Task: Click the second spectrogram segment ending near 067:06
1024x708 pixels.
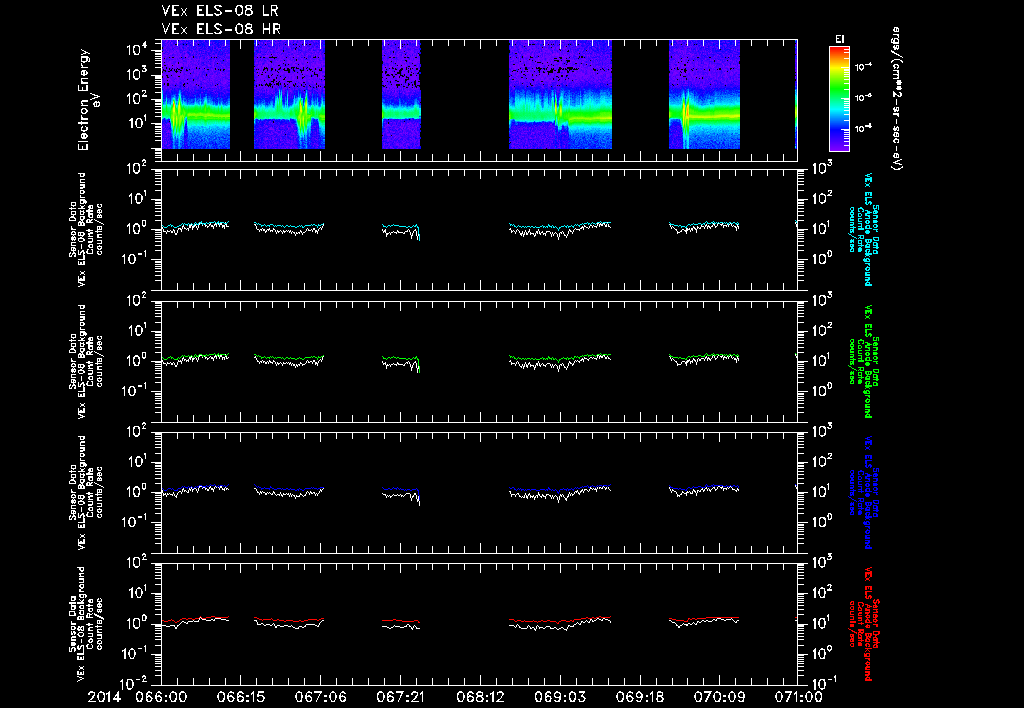Action: 289,95
